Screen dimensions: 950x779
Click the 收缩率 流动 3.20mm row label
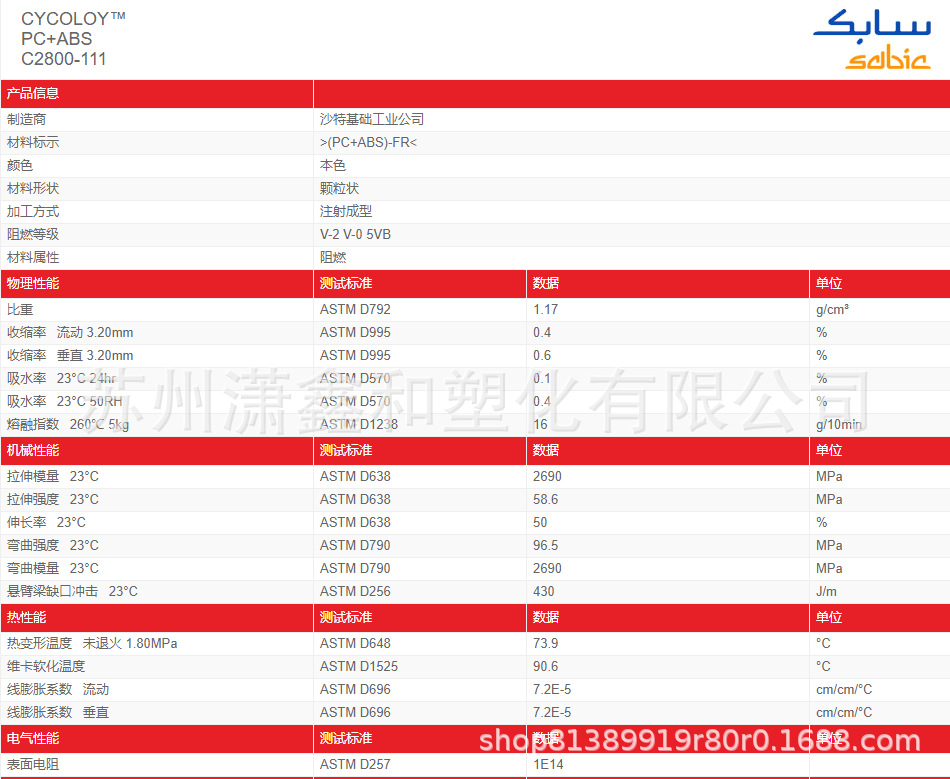[70, 333]
